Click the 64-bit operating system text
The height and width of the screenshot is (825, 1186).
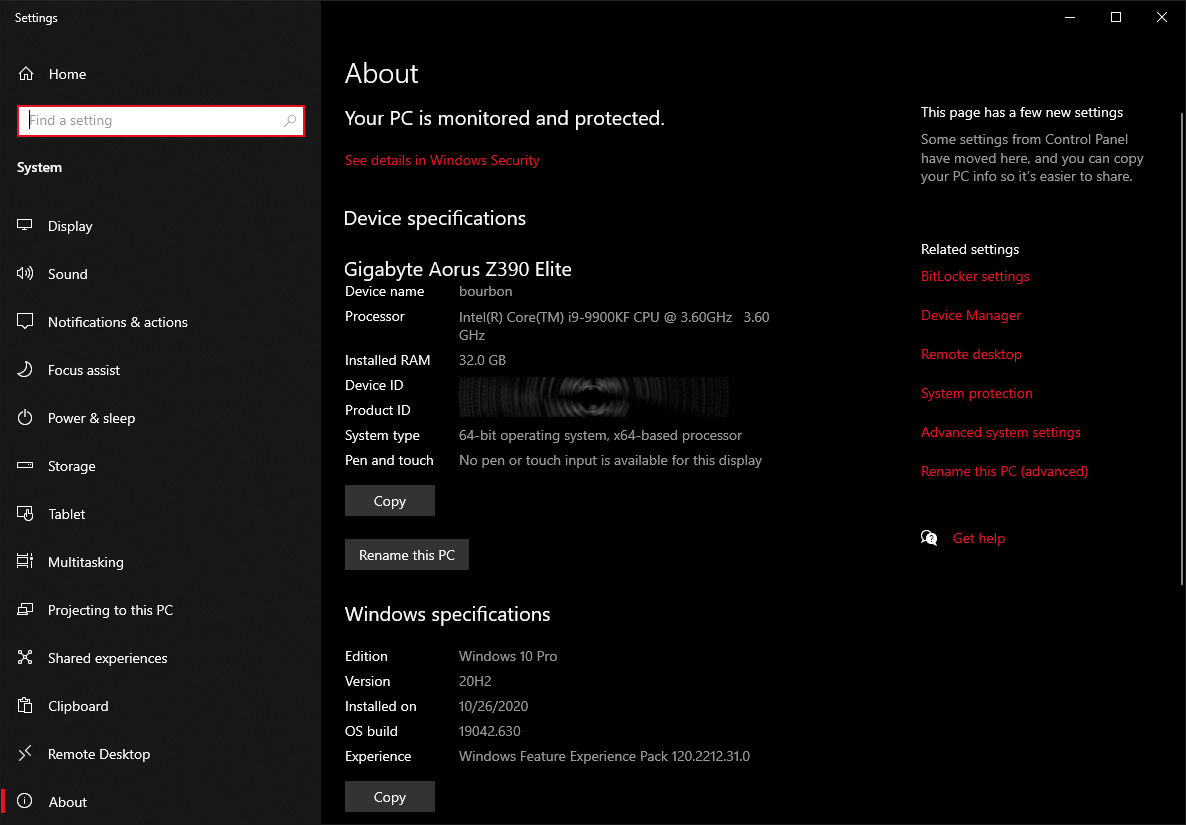[x=601, y=436]
